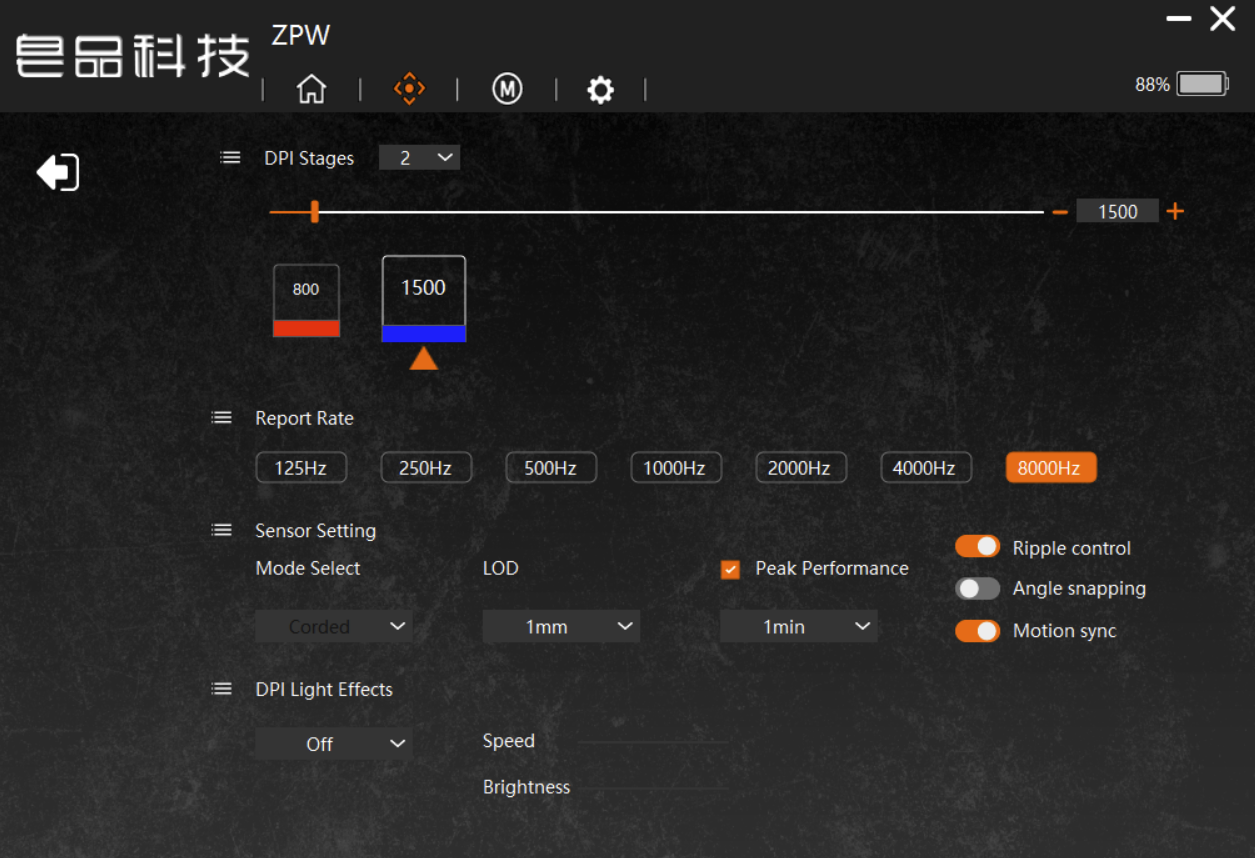Disable the Ripple control toggle

point(977,546)
